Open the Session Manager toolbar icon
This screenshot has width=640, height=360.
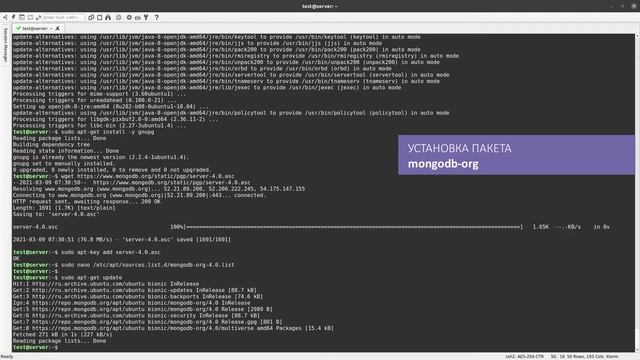(5, 18)
